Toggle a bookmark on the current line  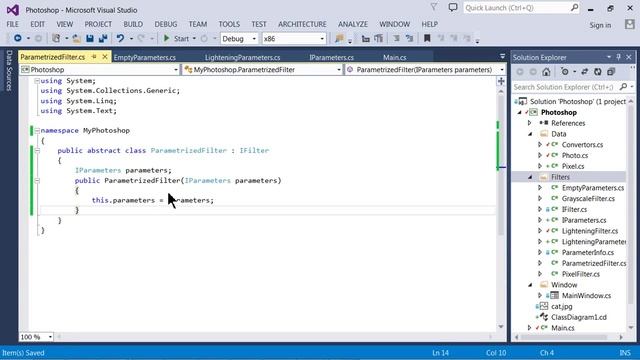(427, 38)
